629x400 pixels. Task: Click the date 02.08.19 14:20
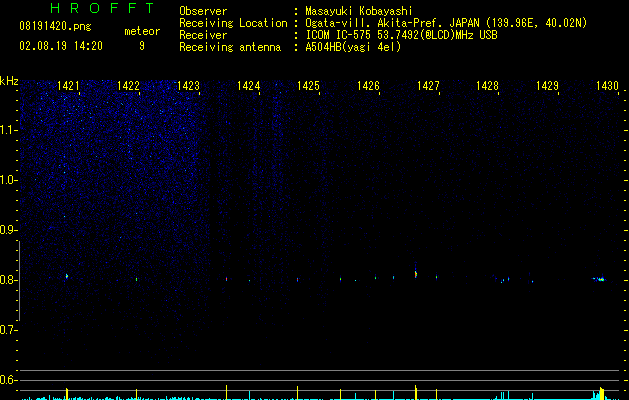(61, 46)
